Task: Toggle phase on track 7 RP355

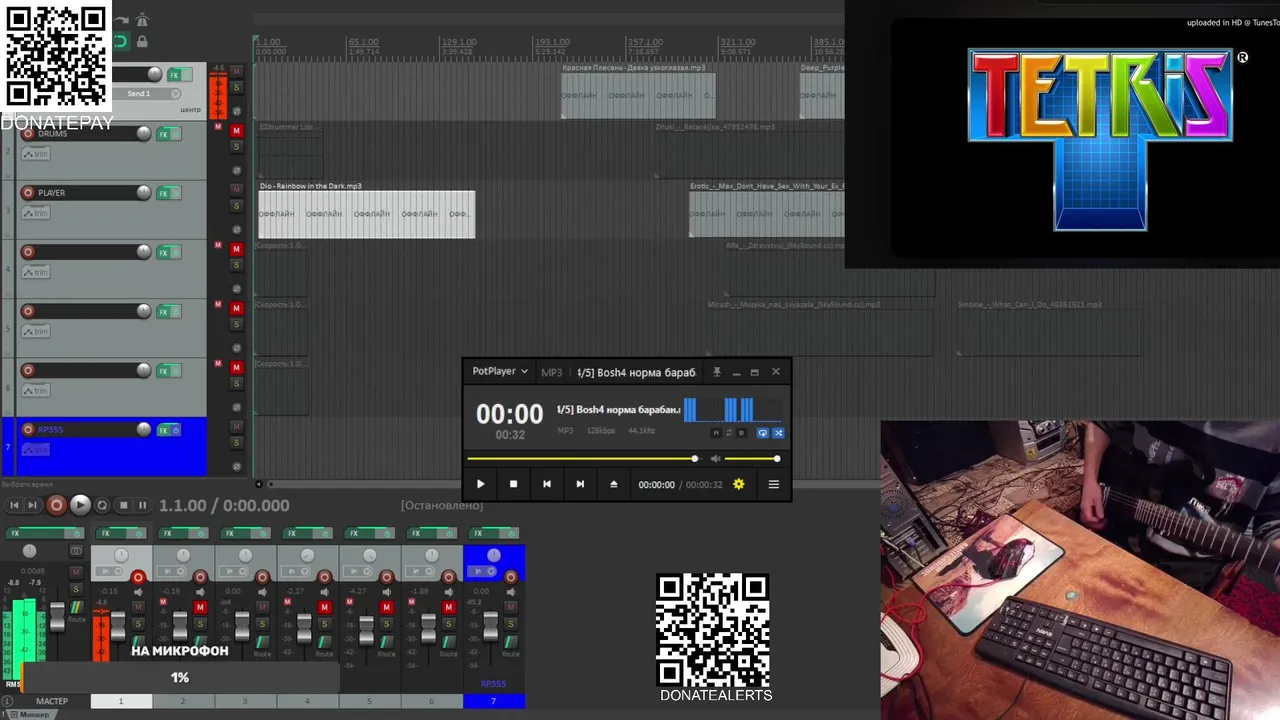Action: pyautogui.click(x=237, y=467)
